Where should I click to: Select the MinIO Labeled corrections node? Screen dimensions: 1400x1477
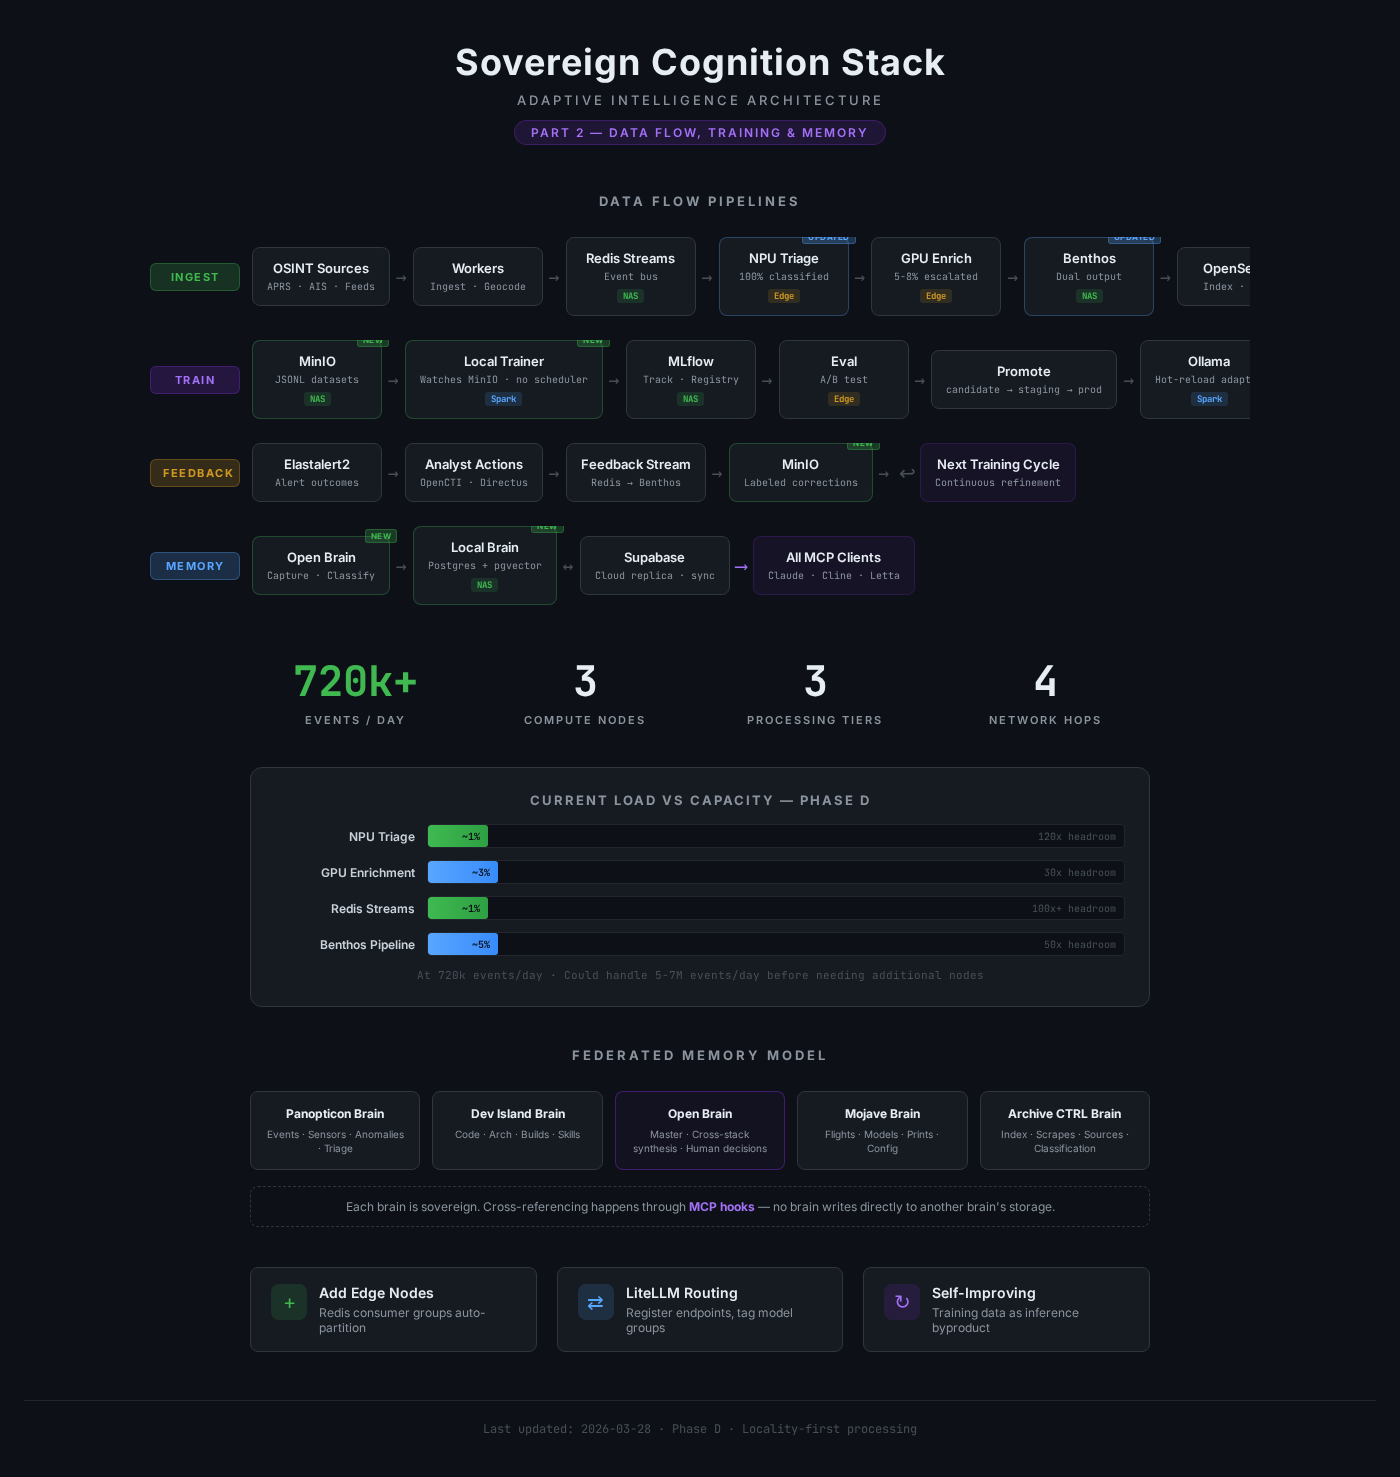[x=801, y=473]
